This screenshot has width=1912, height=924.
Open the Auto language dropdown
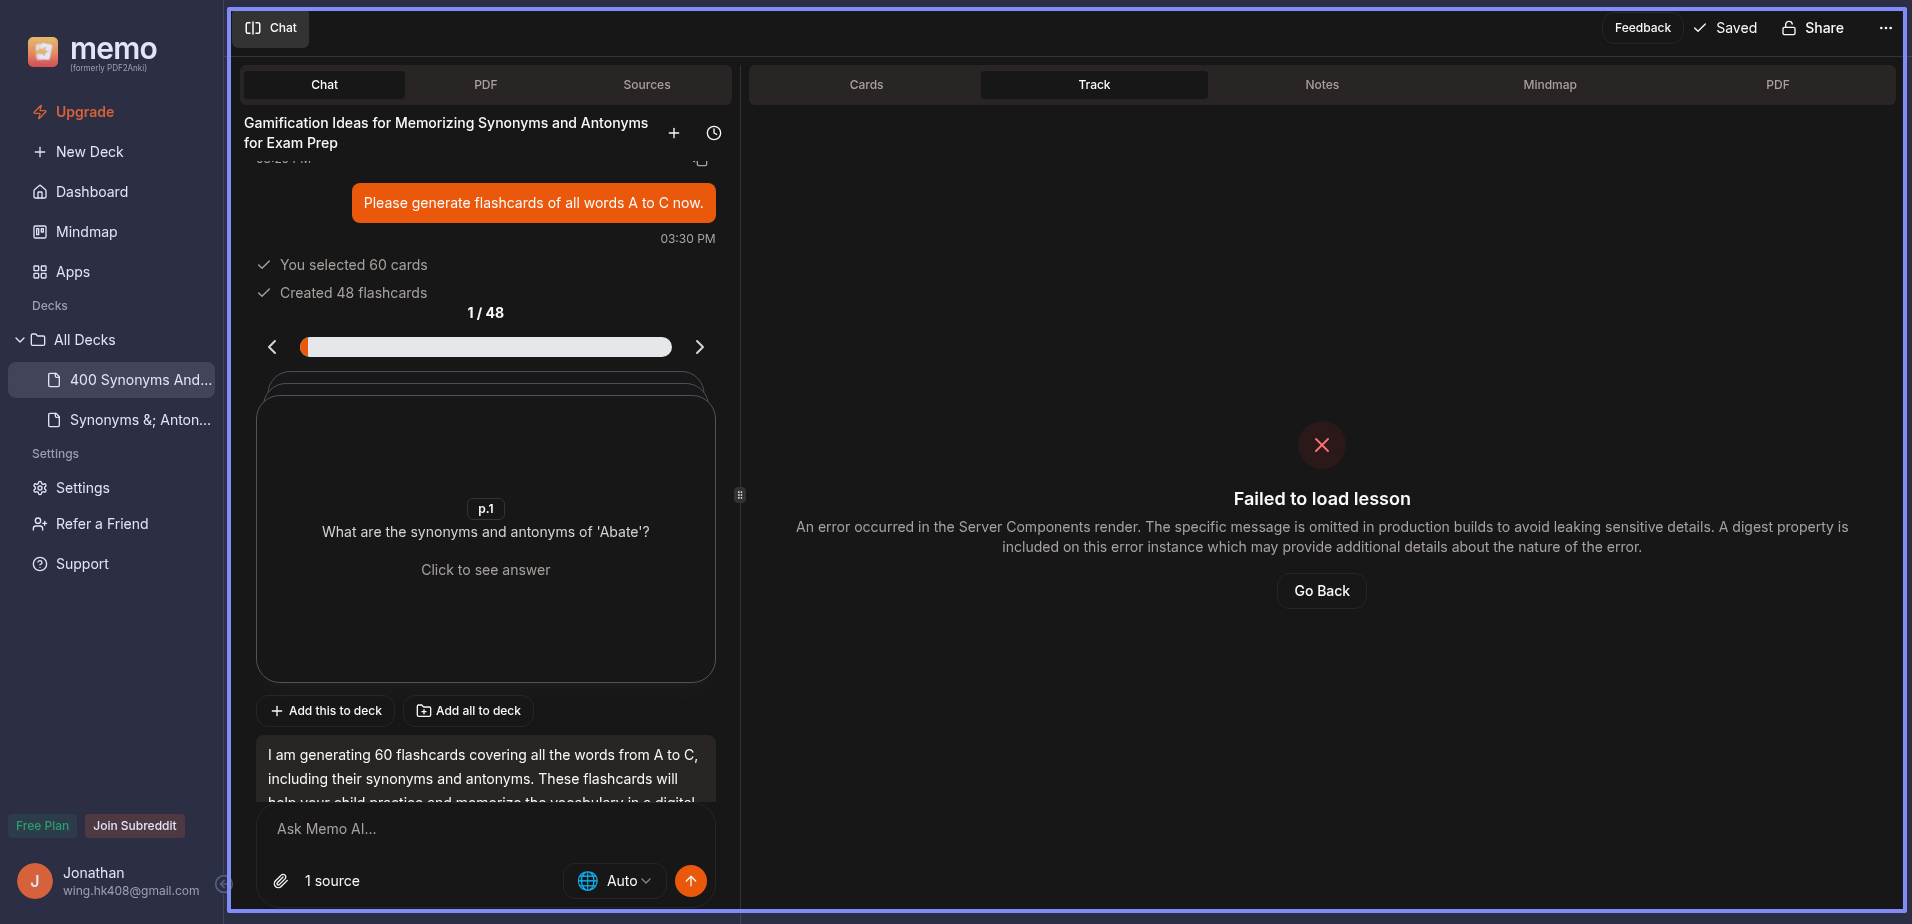[615, 881]
